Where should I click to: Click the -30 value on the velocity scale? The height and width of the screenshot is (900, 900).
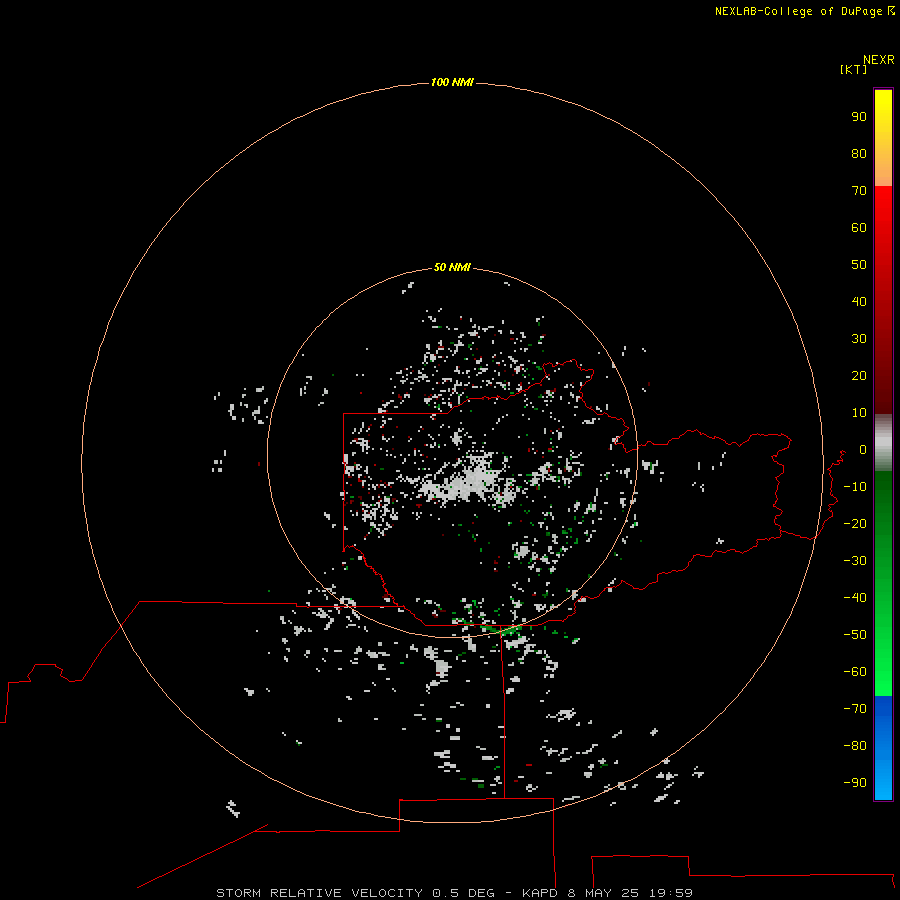(855, 560)
